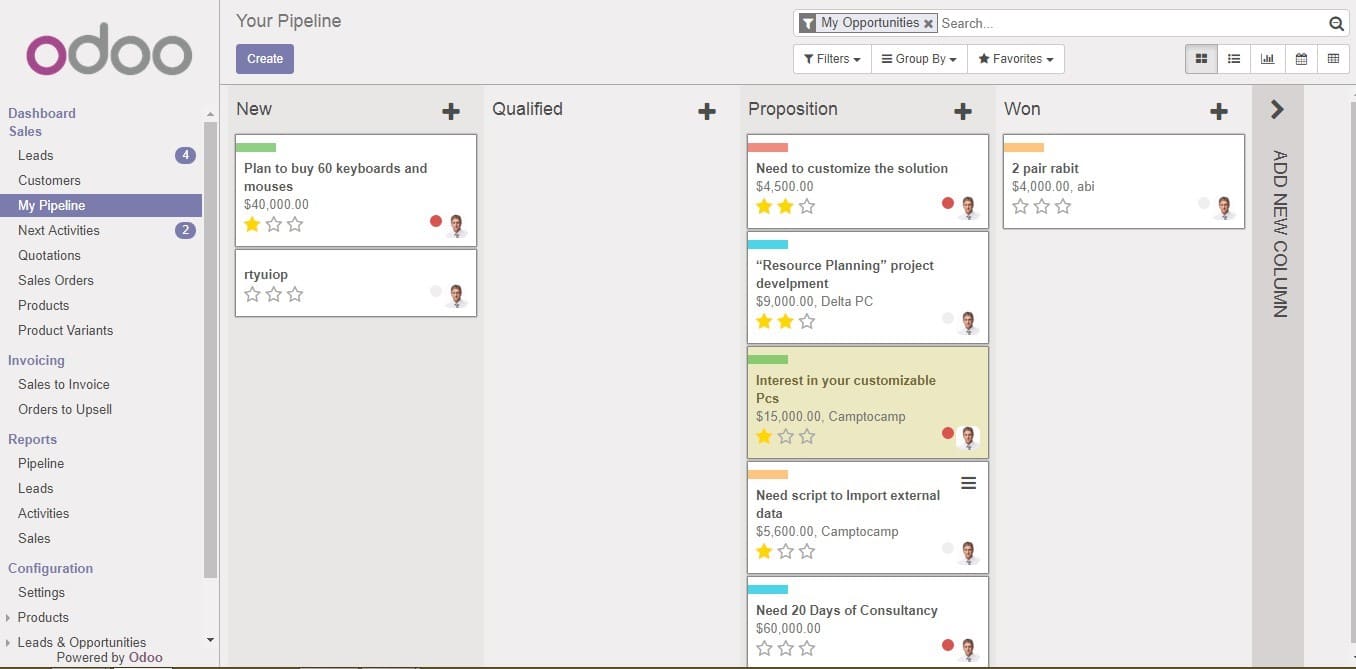Image resolution: width=1356 pixels, height=669 pixels.
Task: Set third priority star on keyboards card
Action: click(x=295, y=225)
